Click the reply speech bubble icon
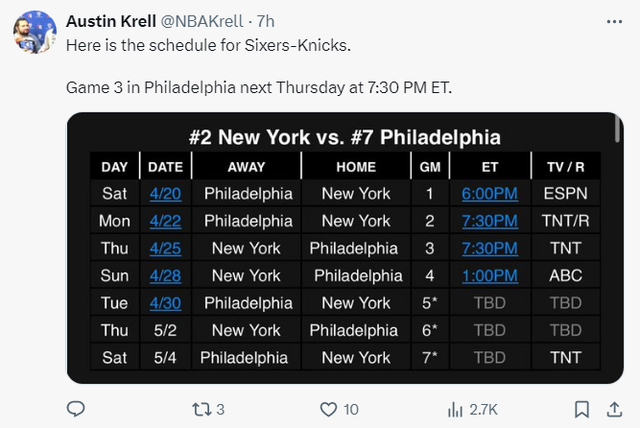The image size is (640, 428). pyautogui.click(x=76, y=408)
